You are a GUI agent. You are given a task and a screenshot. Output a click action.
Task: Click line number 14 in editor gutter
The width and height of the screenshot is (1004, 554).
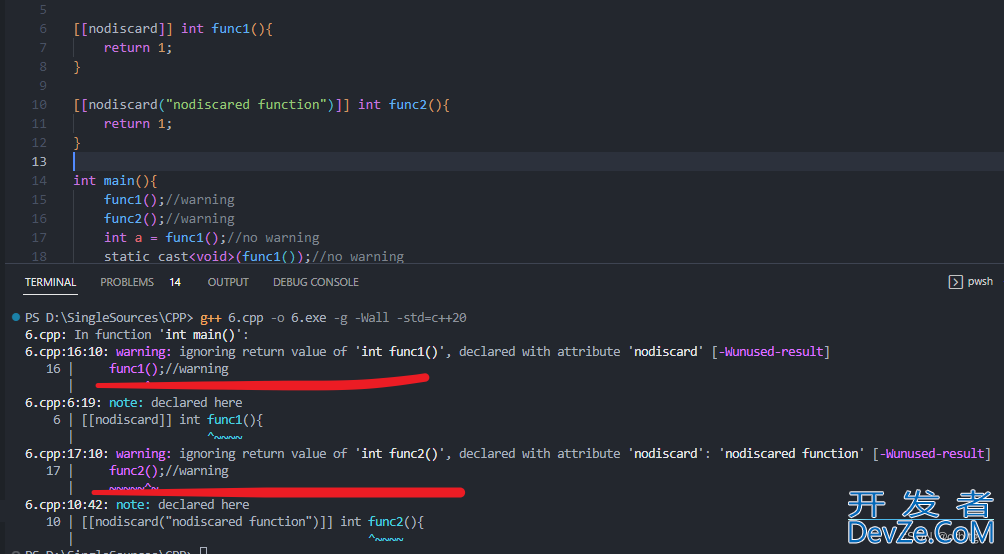point(39,181)
